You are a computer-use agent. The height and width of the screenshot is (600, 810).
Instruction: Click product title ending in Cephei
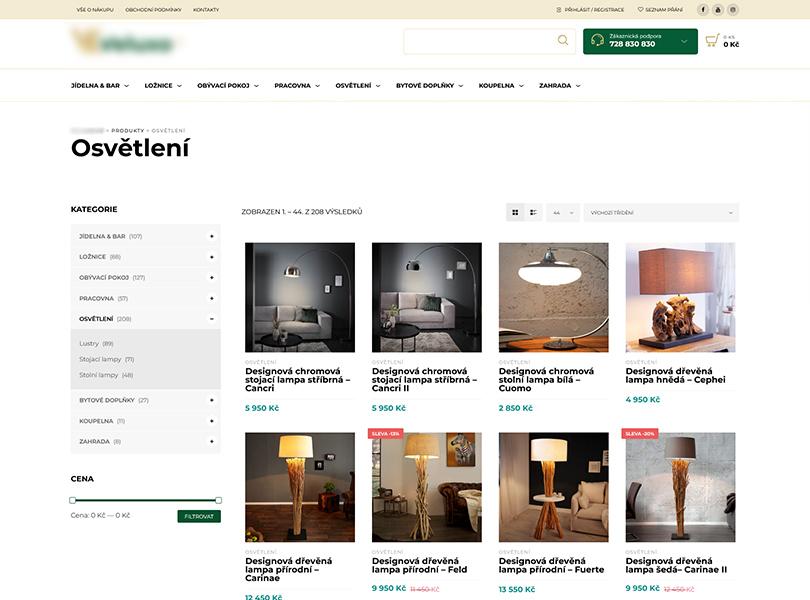pos(676,375)
